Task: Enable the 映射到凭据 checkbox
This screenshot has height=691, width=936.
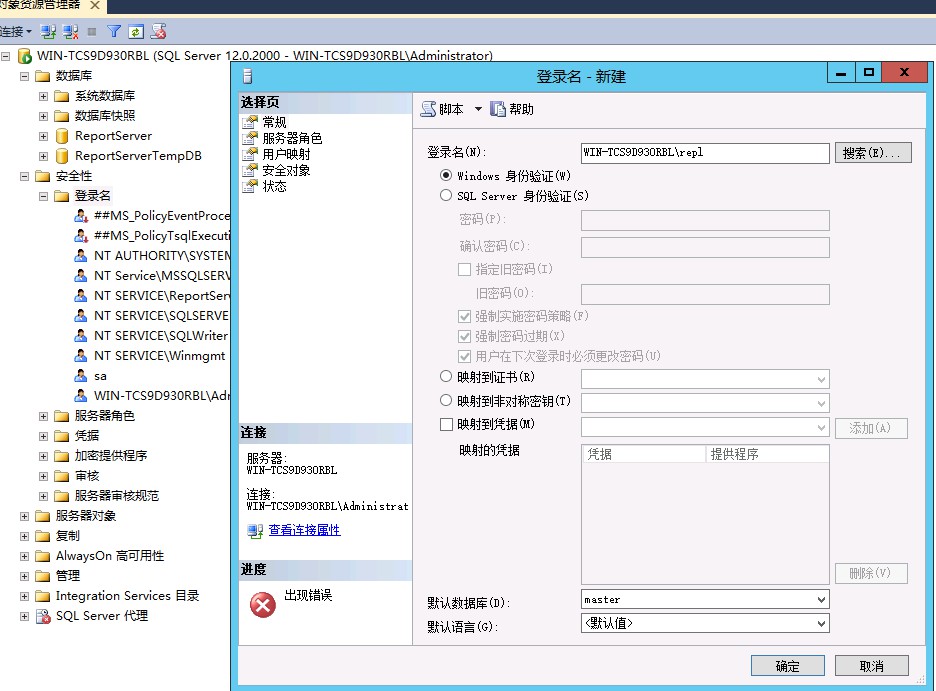Action: (446, 425)
